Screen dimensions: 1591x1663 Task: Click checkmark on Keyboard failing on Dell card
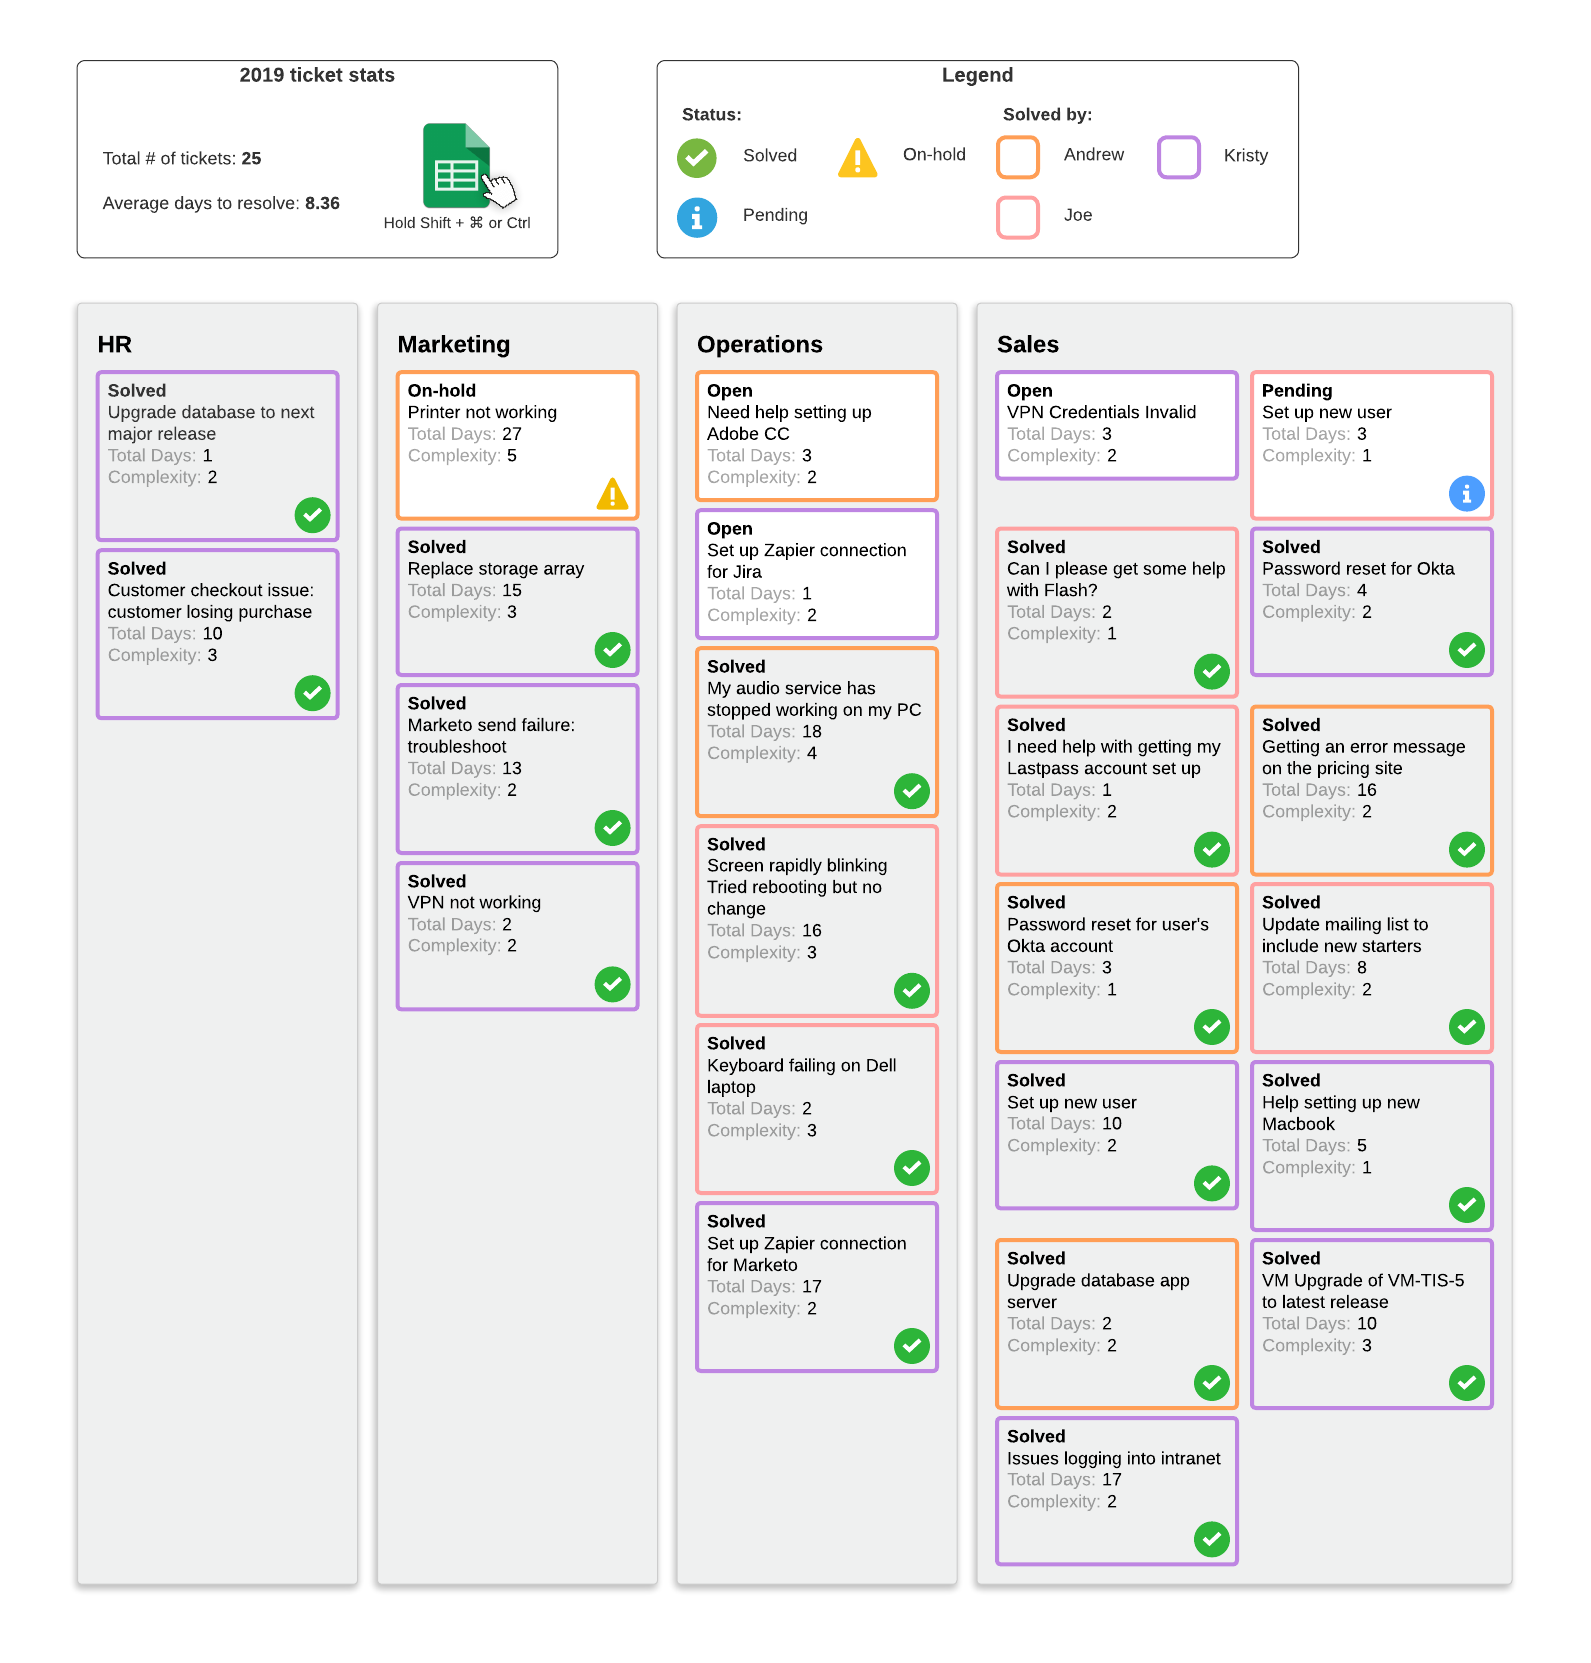(911, 1167)
